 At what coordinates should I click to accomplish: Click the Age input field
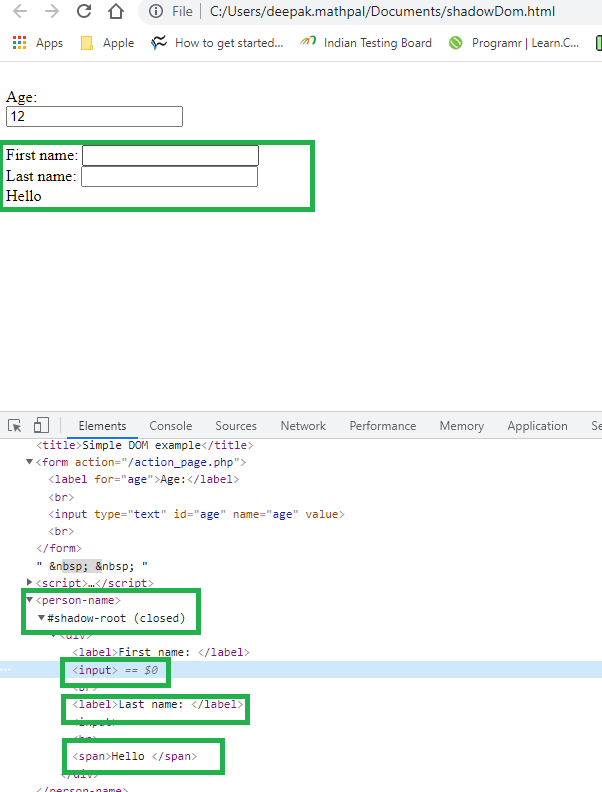click(x=94, y=117)
